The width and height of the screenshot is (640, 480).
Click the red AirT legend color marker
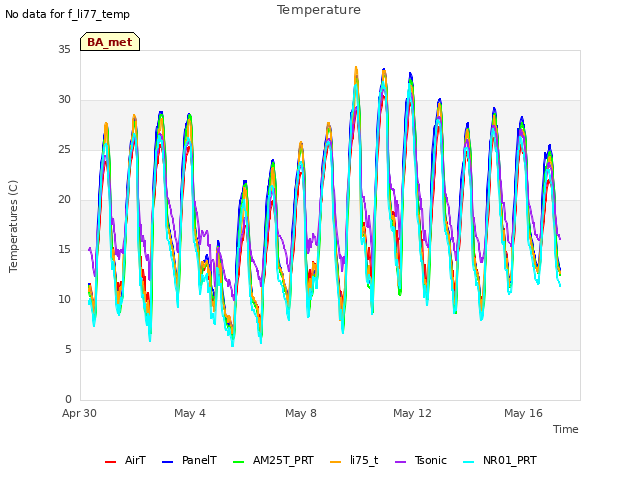click(x=110, y=462)
